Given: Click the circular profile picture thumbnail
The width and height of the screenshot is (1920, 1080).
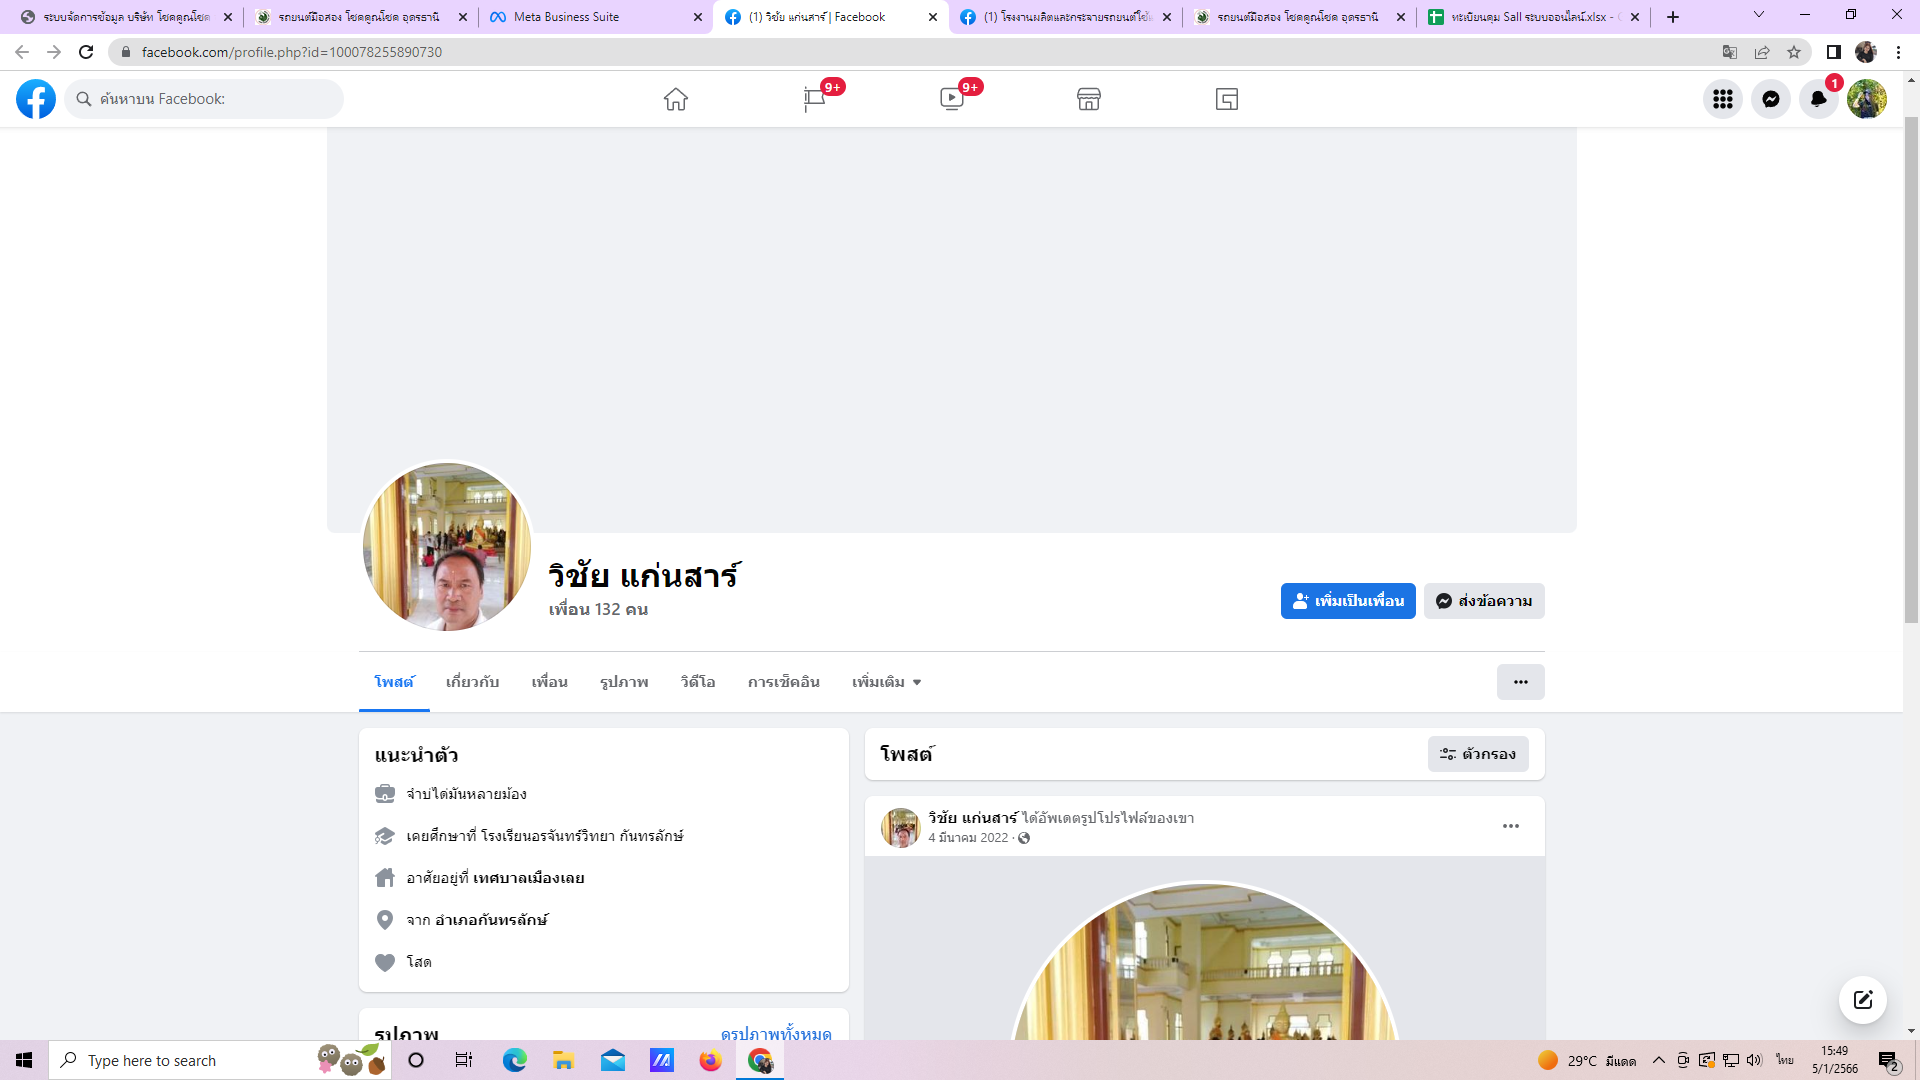Looking at the screenshot, I should [447, 547].
